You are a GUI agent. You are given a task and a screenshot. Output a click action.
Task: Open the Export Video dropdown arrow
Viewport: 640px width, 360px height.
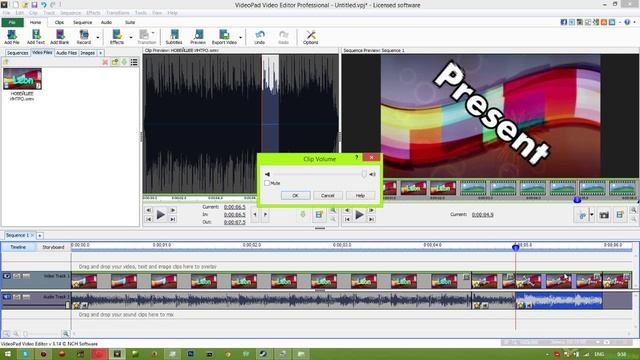[x=240, y=38]
